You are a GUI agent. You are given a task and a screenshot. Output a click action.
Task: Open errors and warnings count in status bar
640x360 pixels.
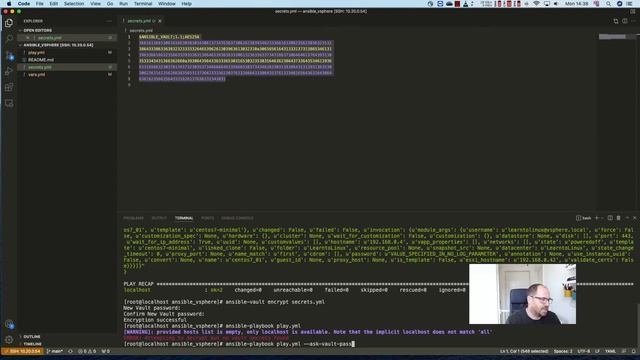tap(87, 351)
